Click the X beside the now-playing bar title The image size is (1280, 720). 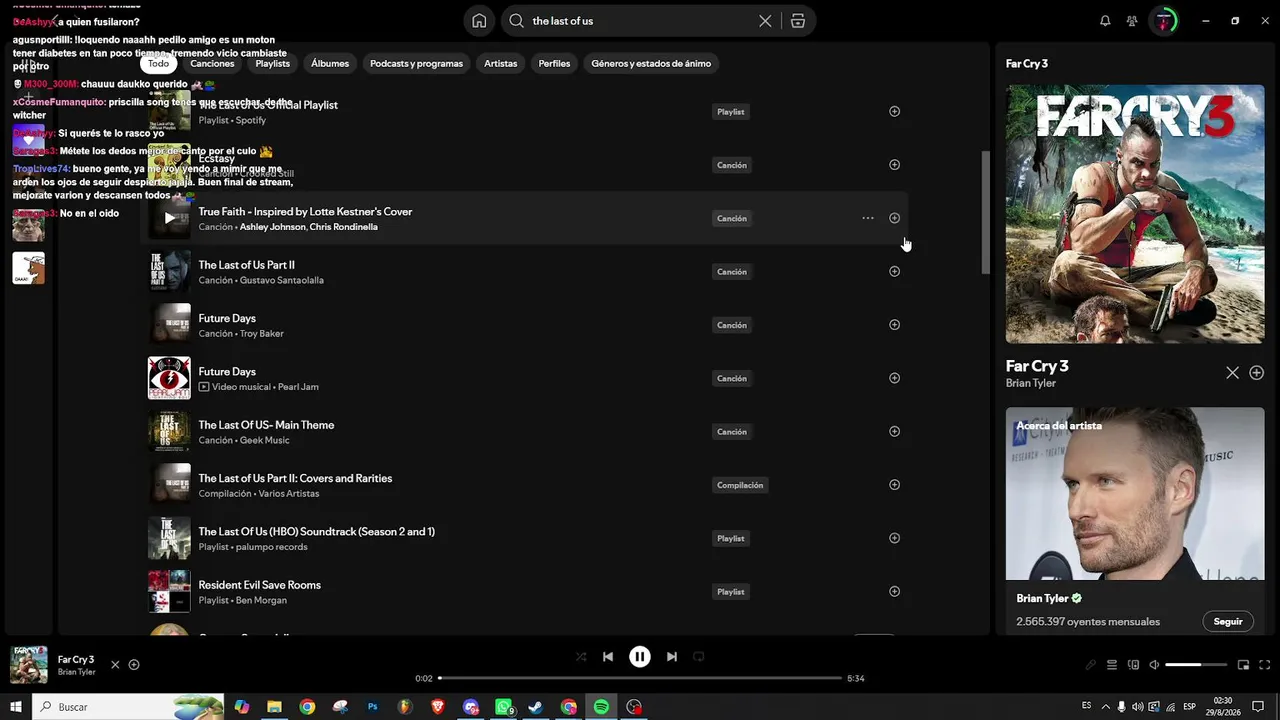[x=115, y=665]
